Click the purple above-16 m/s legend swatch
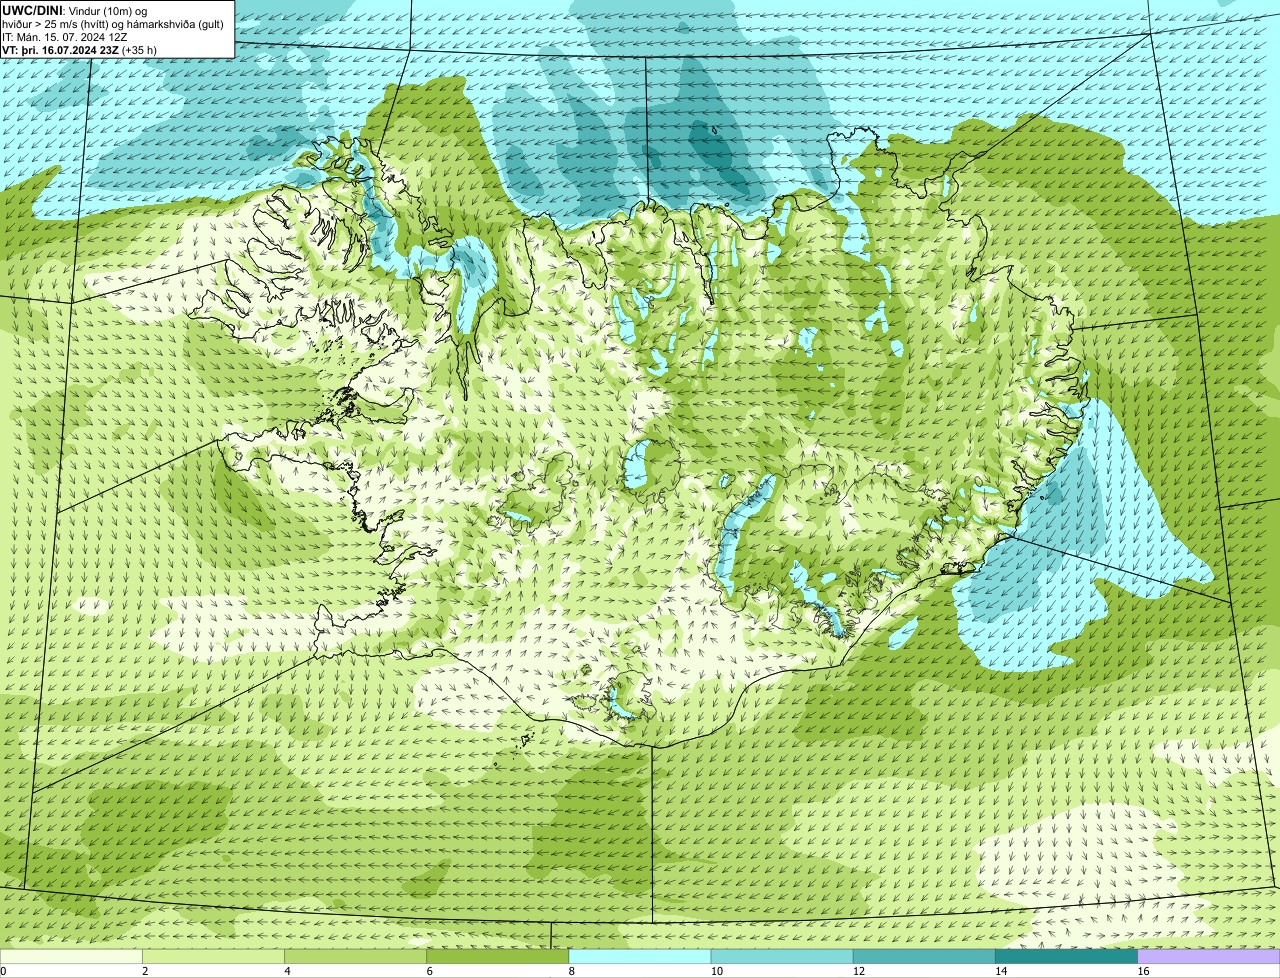 pyautogui.click(x=1209, y=957)
